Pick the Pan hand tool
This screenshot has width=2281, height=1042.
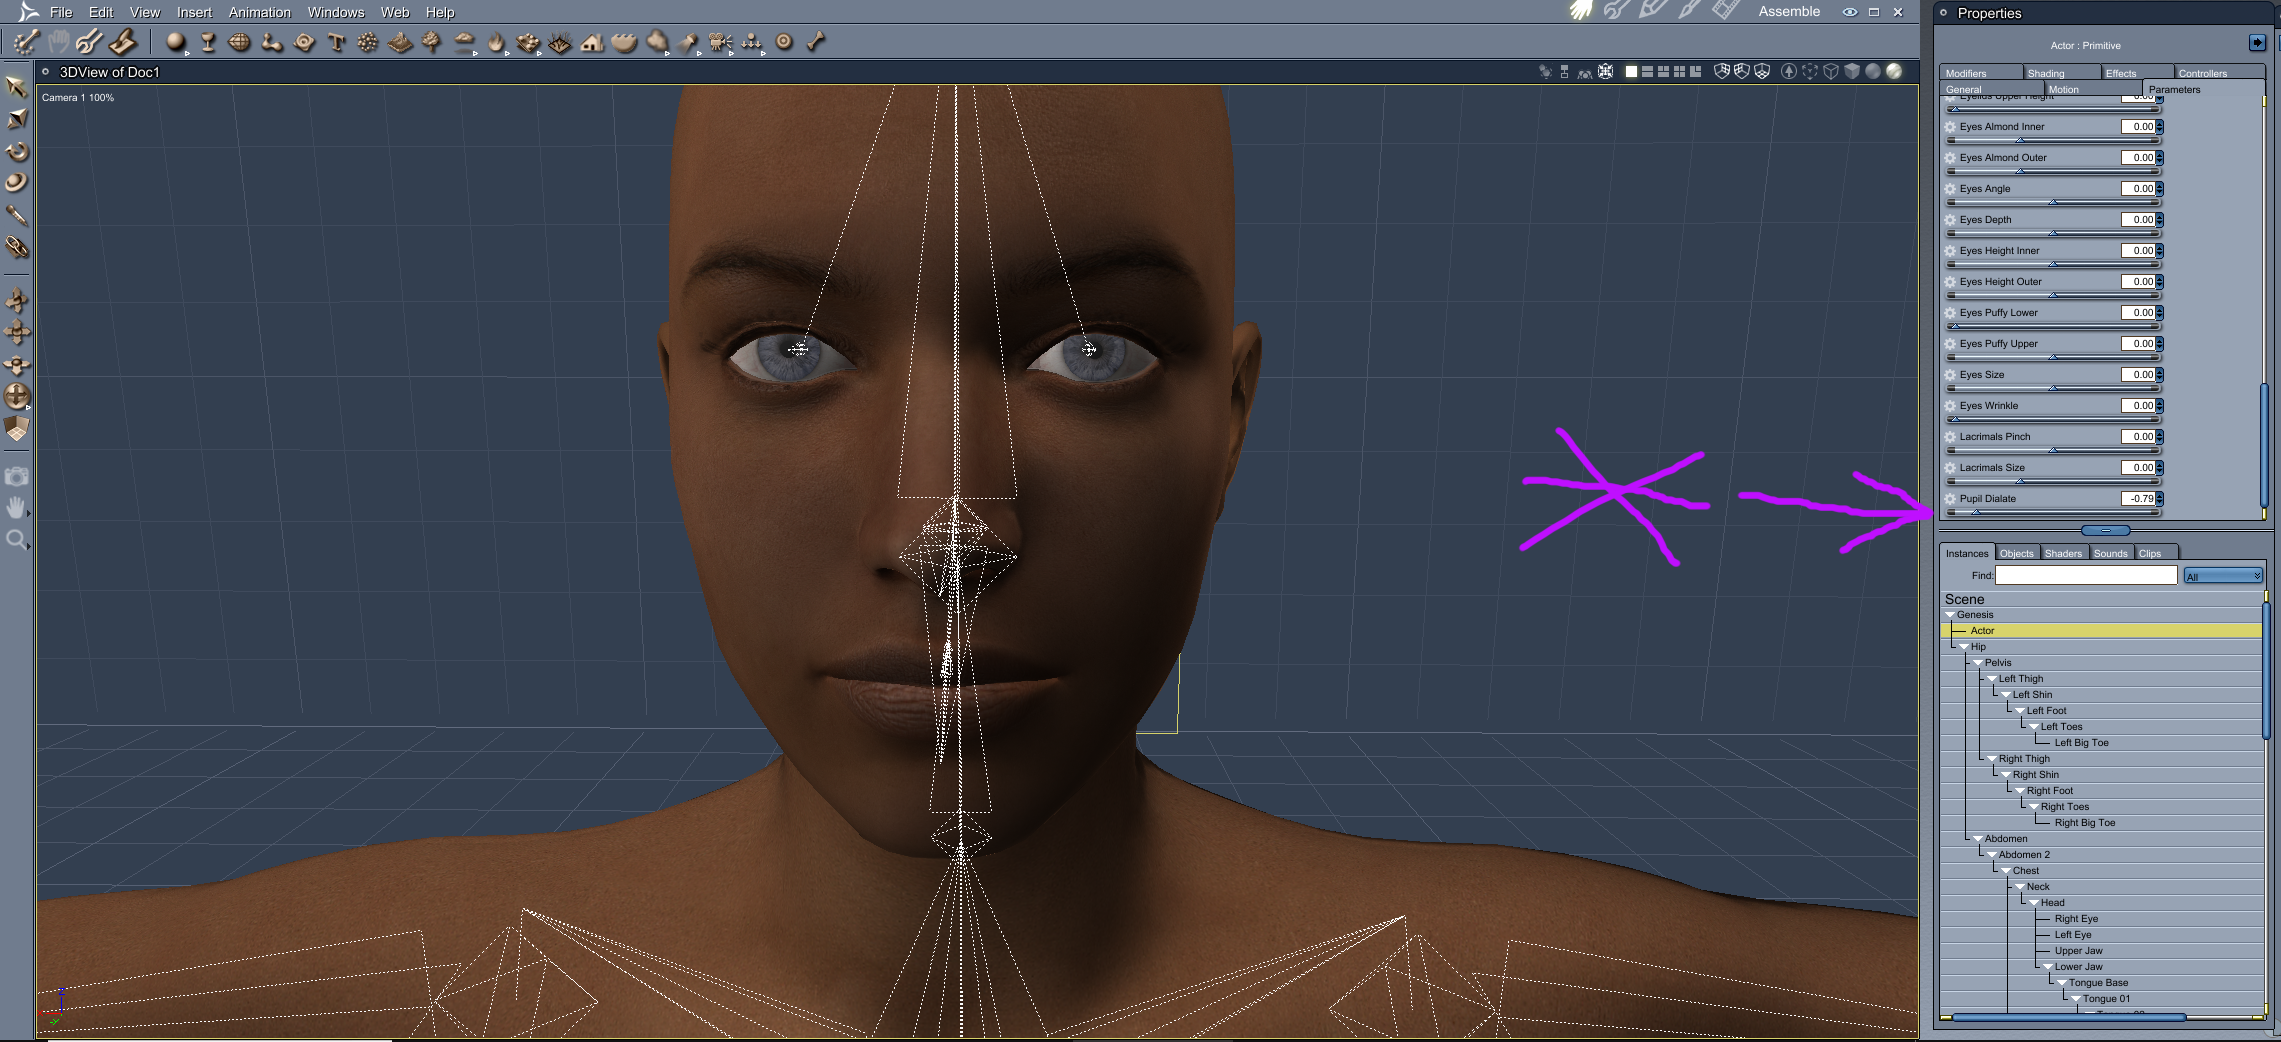16,509
